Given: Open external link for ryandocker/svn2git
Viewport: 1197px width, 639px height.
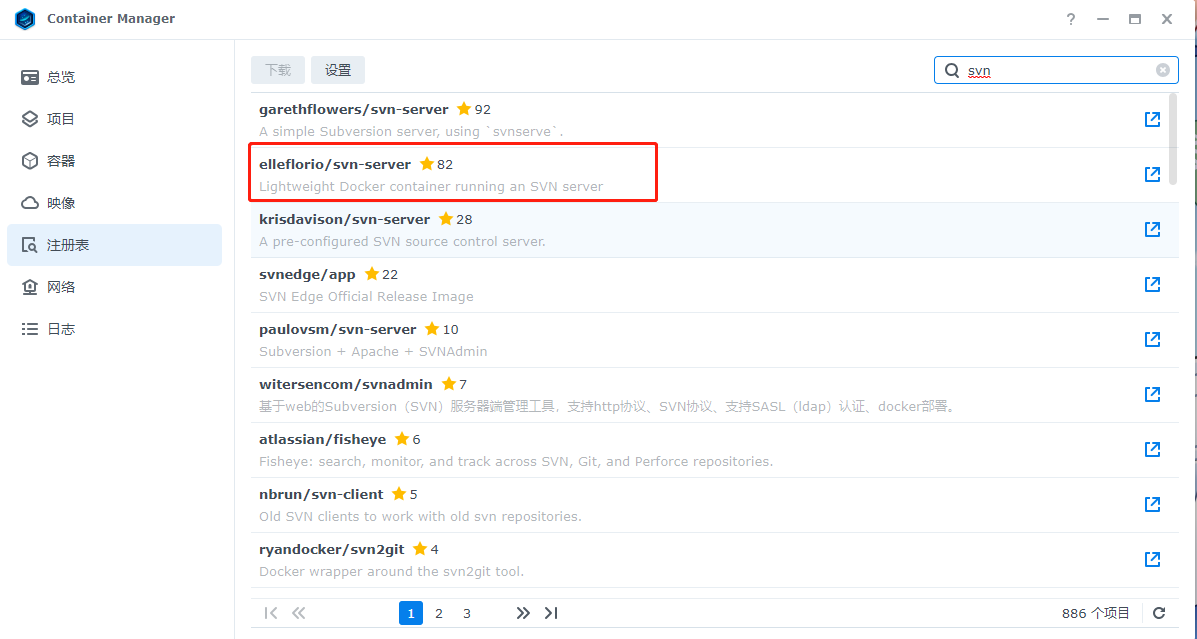Looking at the screenshot, I should pos(1152,559).
